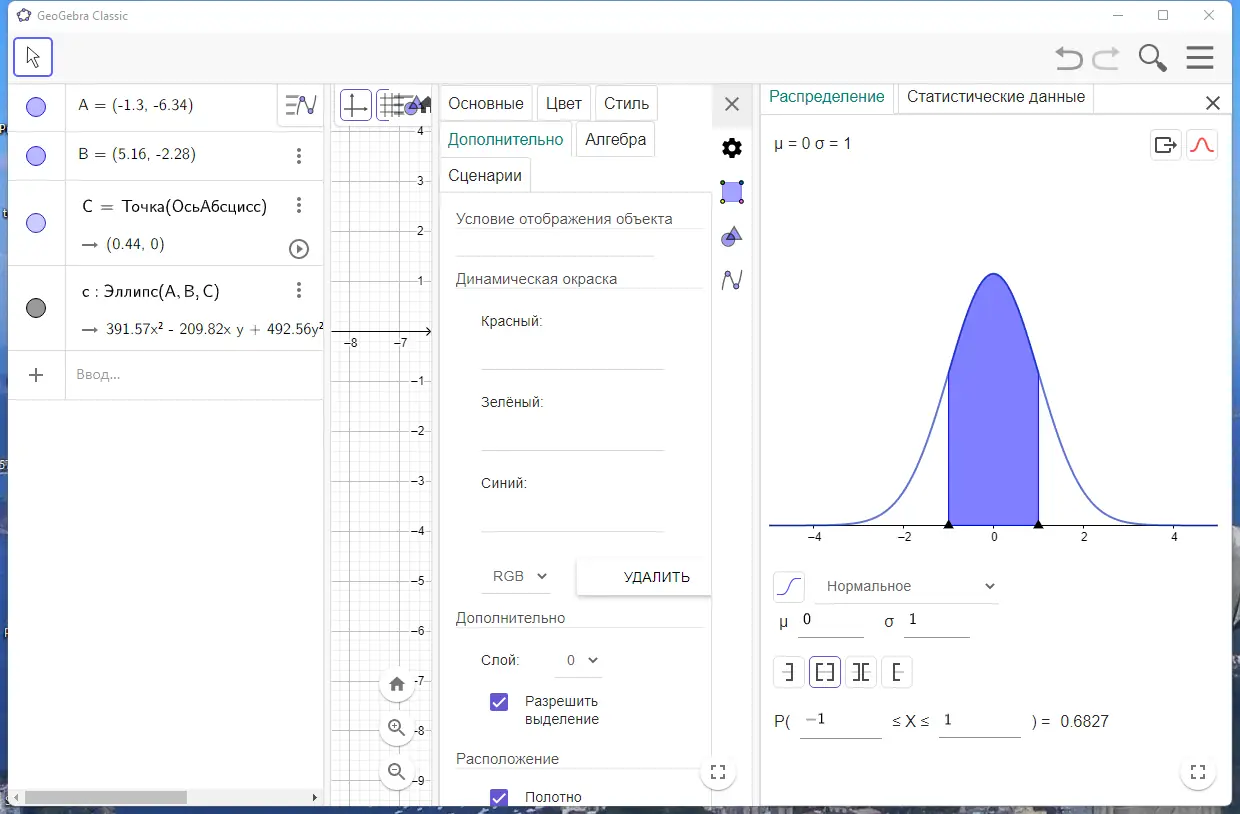
Task: Select the Move arrow tool
Action: tap(33, 58)
